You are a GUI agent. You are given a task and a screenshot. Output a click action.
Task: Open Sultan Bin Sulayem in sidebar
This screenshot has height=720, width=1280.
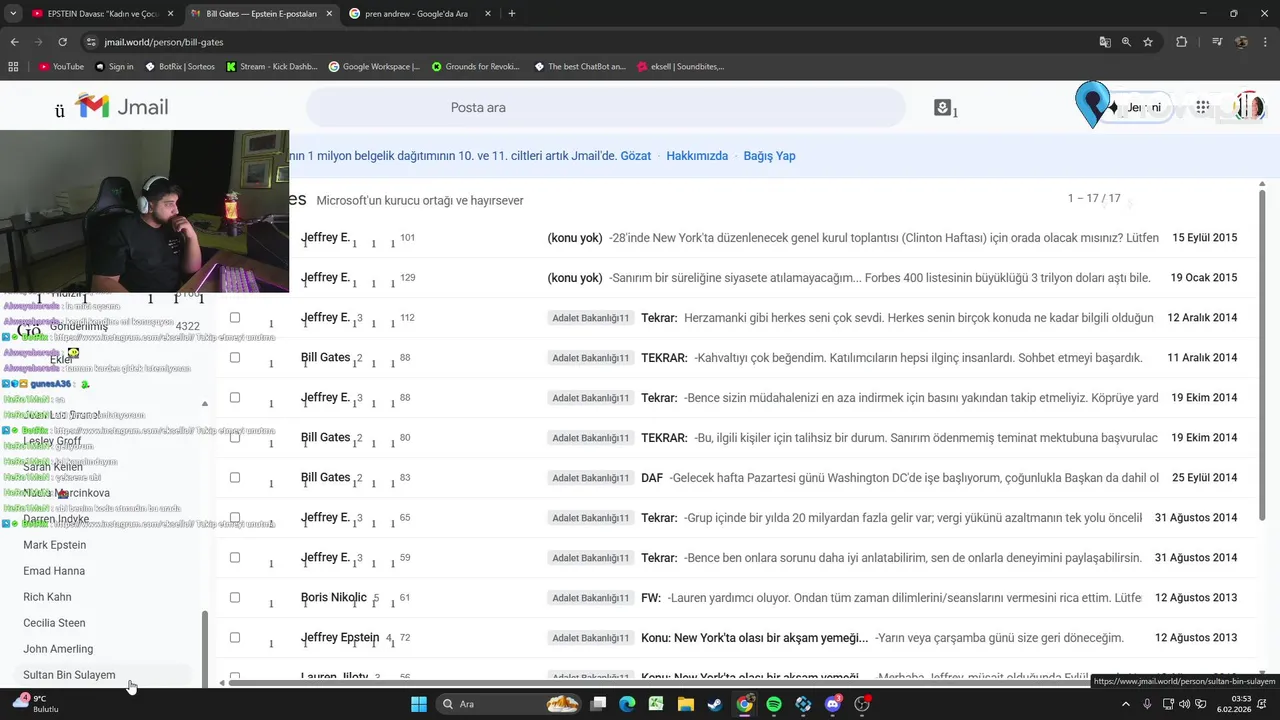click(69, 675)
